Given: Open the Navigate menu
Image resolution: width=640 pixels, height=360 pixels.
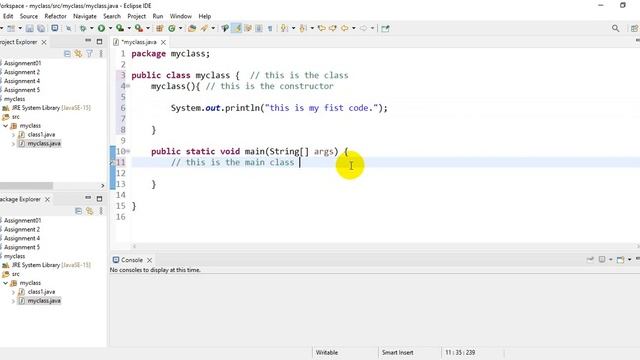Looking at the screenshot, I should click(85, 16).
